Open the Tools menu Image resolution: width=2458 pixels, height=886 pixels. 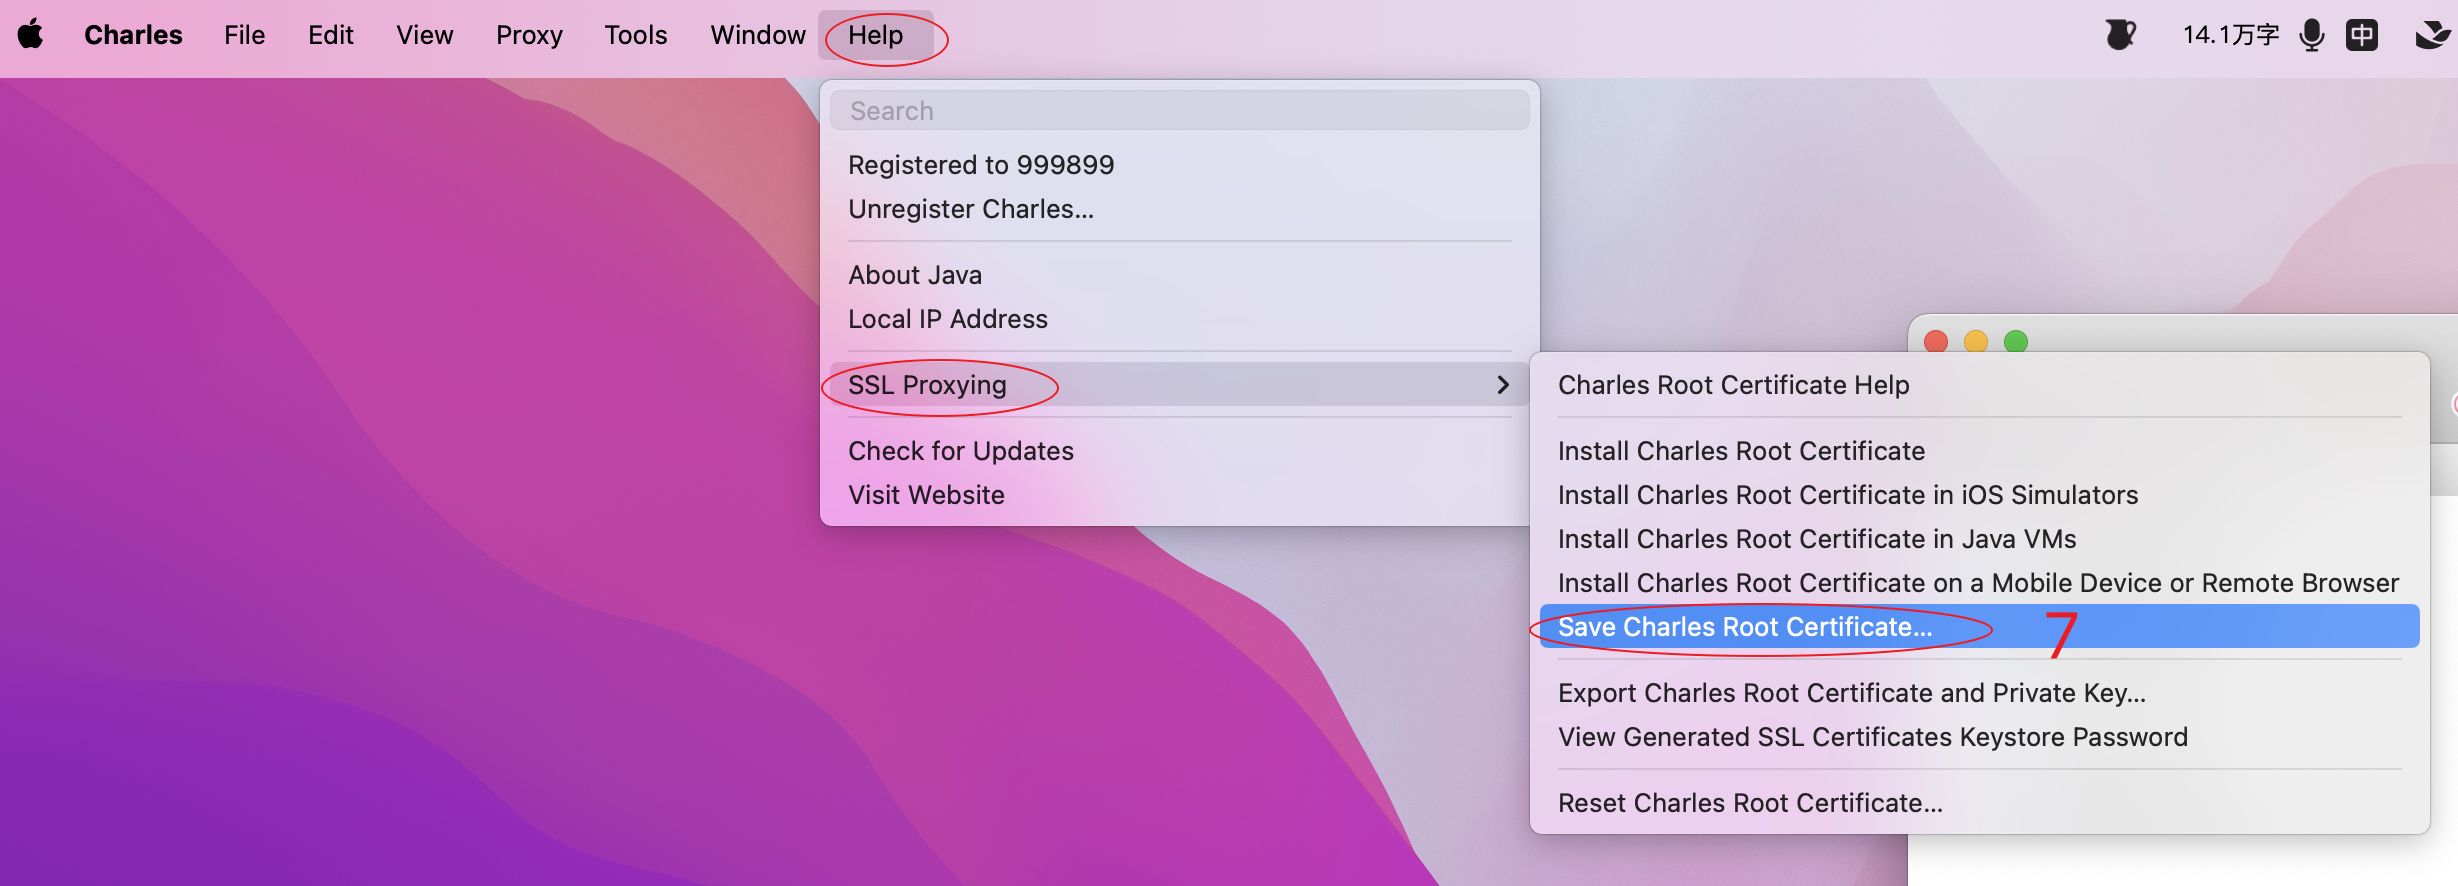[636, 35]
